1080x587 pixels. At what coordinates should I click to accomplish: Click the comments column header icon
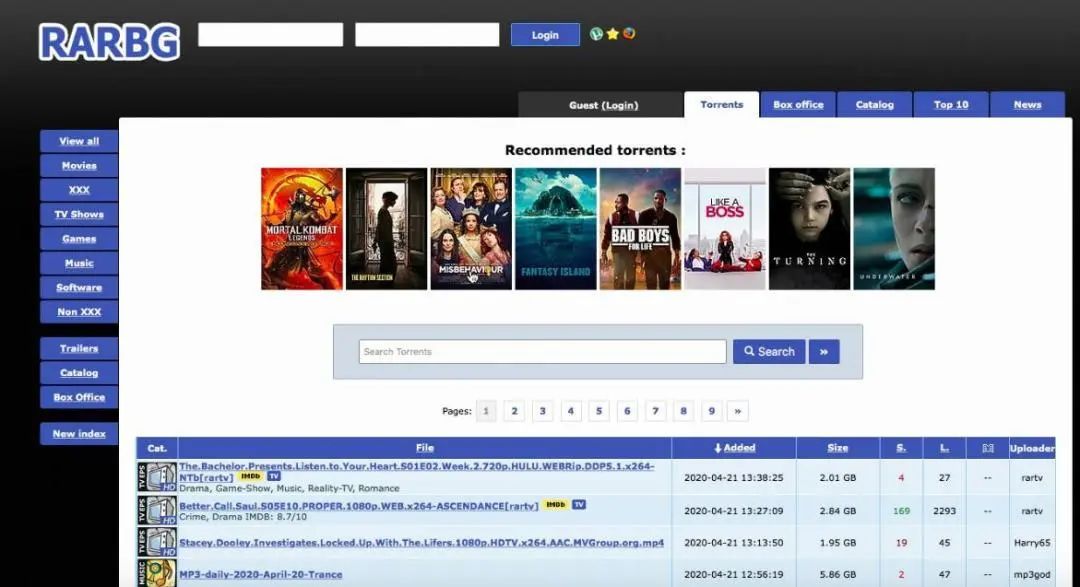[x=987, y=448]
